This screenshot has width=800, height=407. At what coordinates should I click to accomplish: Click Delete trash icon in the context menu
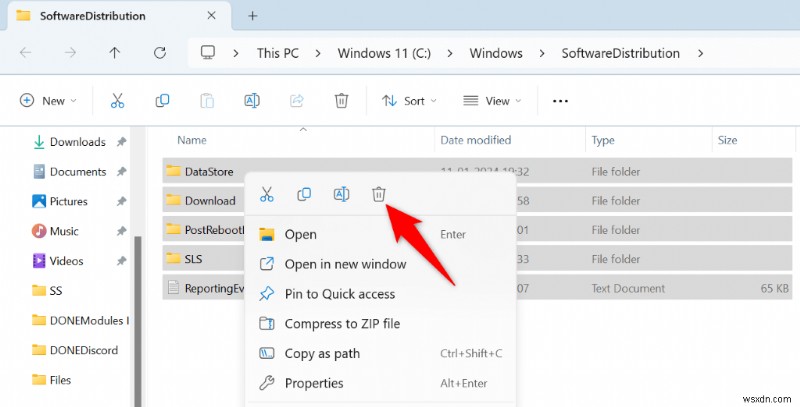(379, 194)
